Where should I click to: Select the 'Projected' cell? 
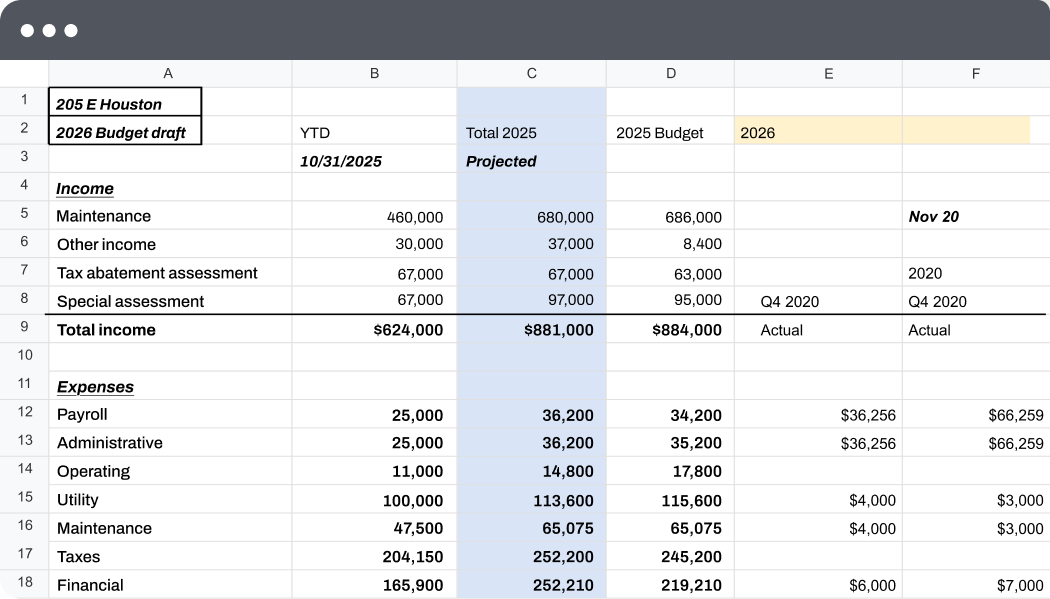tap(532, 159)
